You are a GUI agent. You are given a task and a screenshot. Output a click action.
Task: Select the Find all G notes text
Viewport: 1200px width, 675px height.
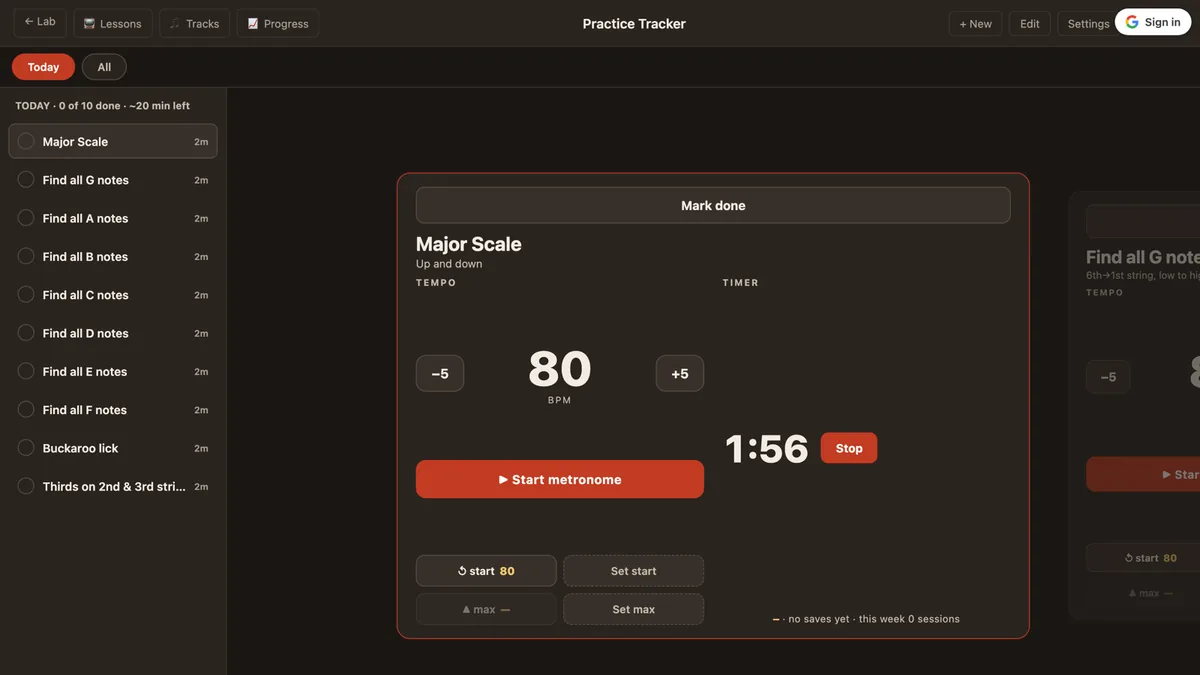pos(85,180)
